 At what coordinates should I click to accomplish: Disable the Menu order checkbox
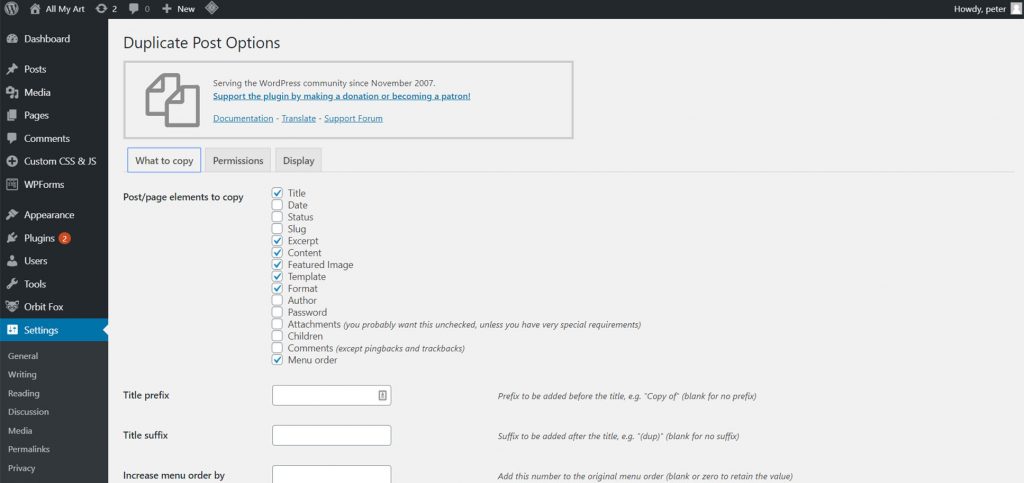278,360
